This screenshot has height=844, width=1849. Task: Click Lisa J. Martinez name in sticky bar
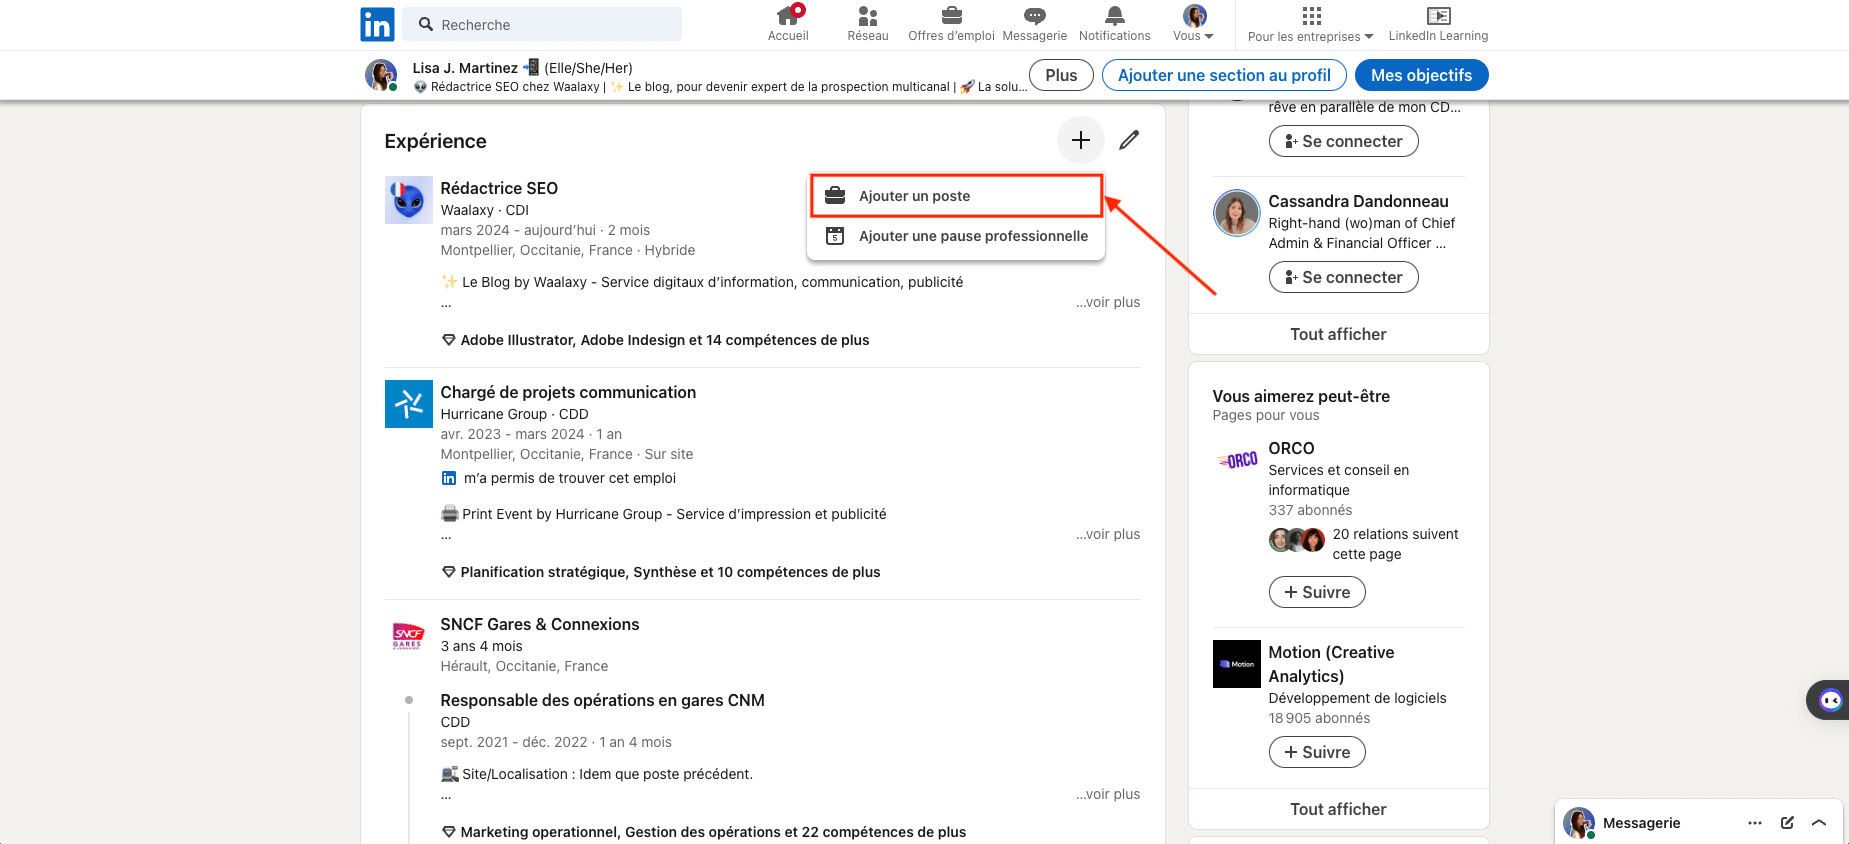465,68
